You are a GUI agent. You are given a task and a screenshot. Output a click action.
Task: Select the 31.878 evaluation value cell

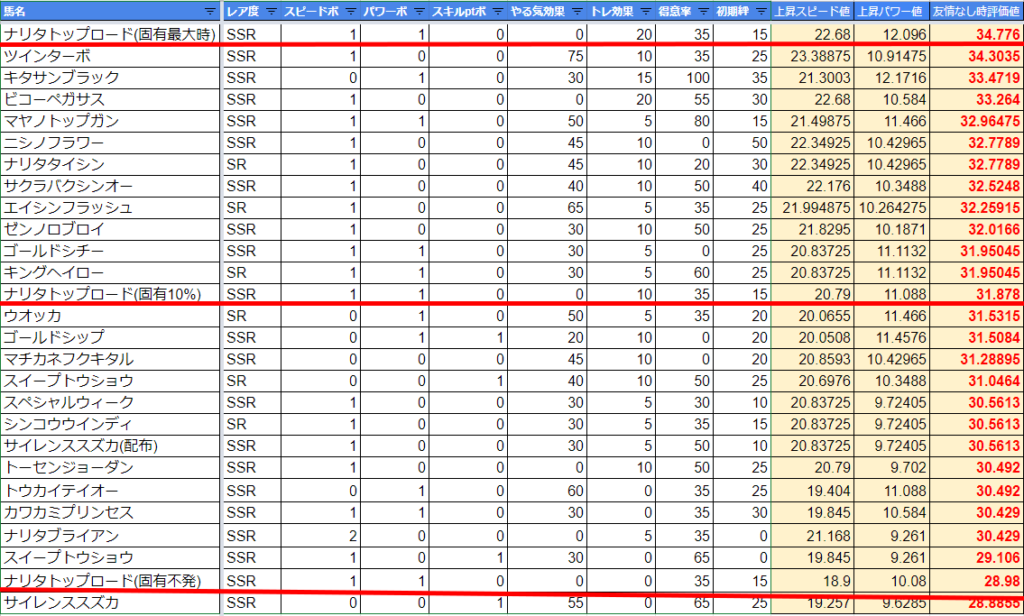976,294
